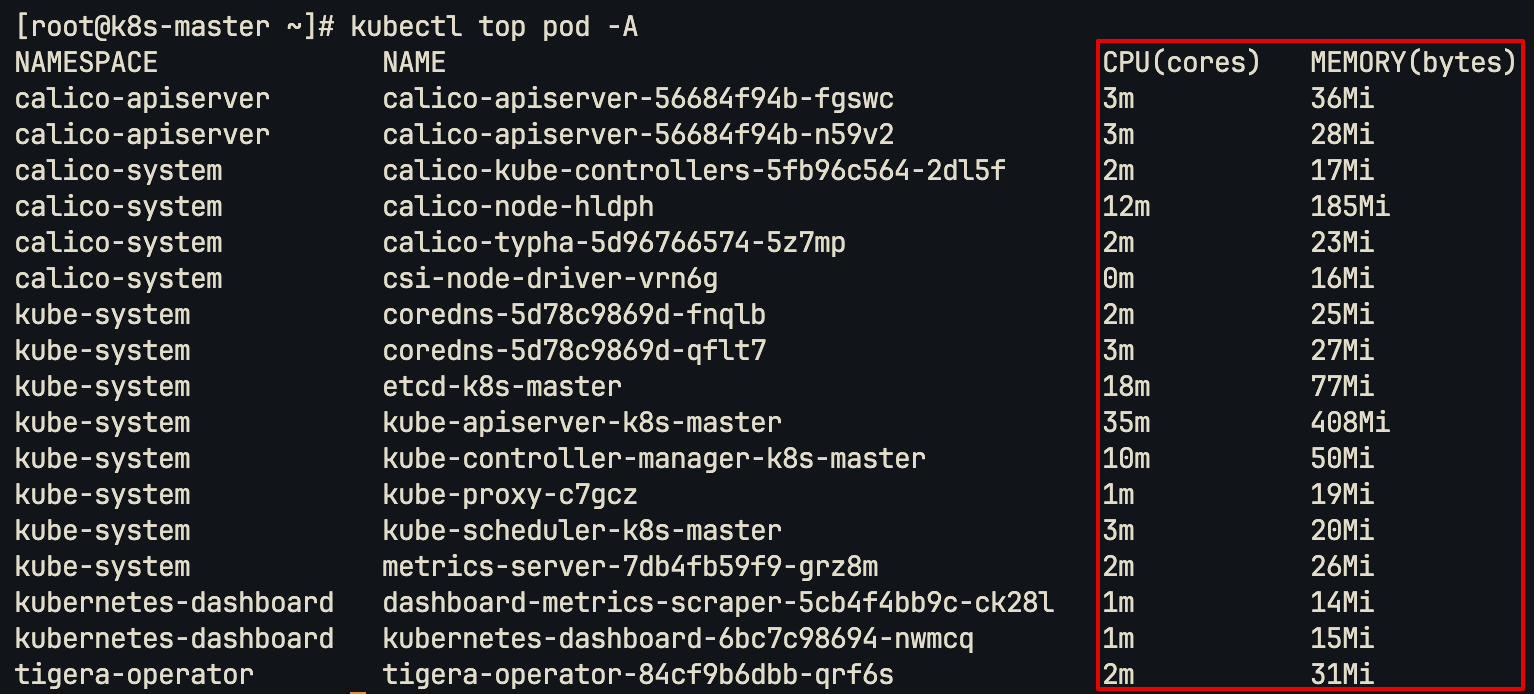The image size is (1534, 694).
Task: Click the MEMORY(bytes) column header
Action: [x=1414, y=63]
